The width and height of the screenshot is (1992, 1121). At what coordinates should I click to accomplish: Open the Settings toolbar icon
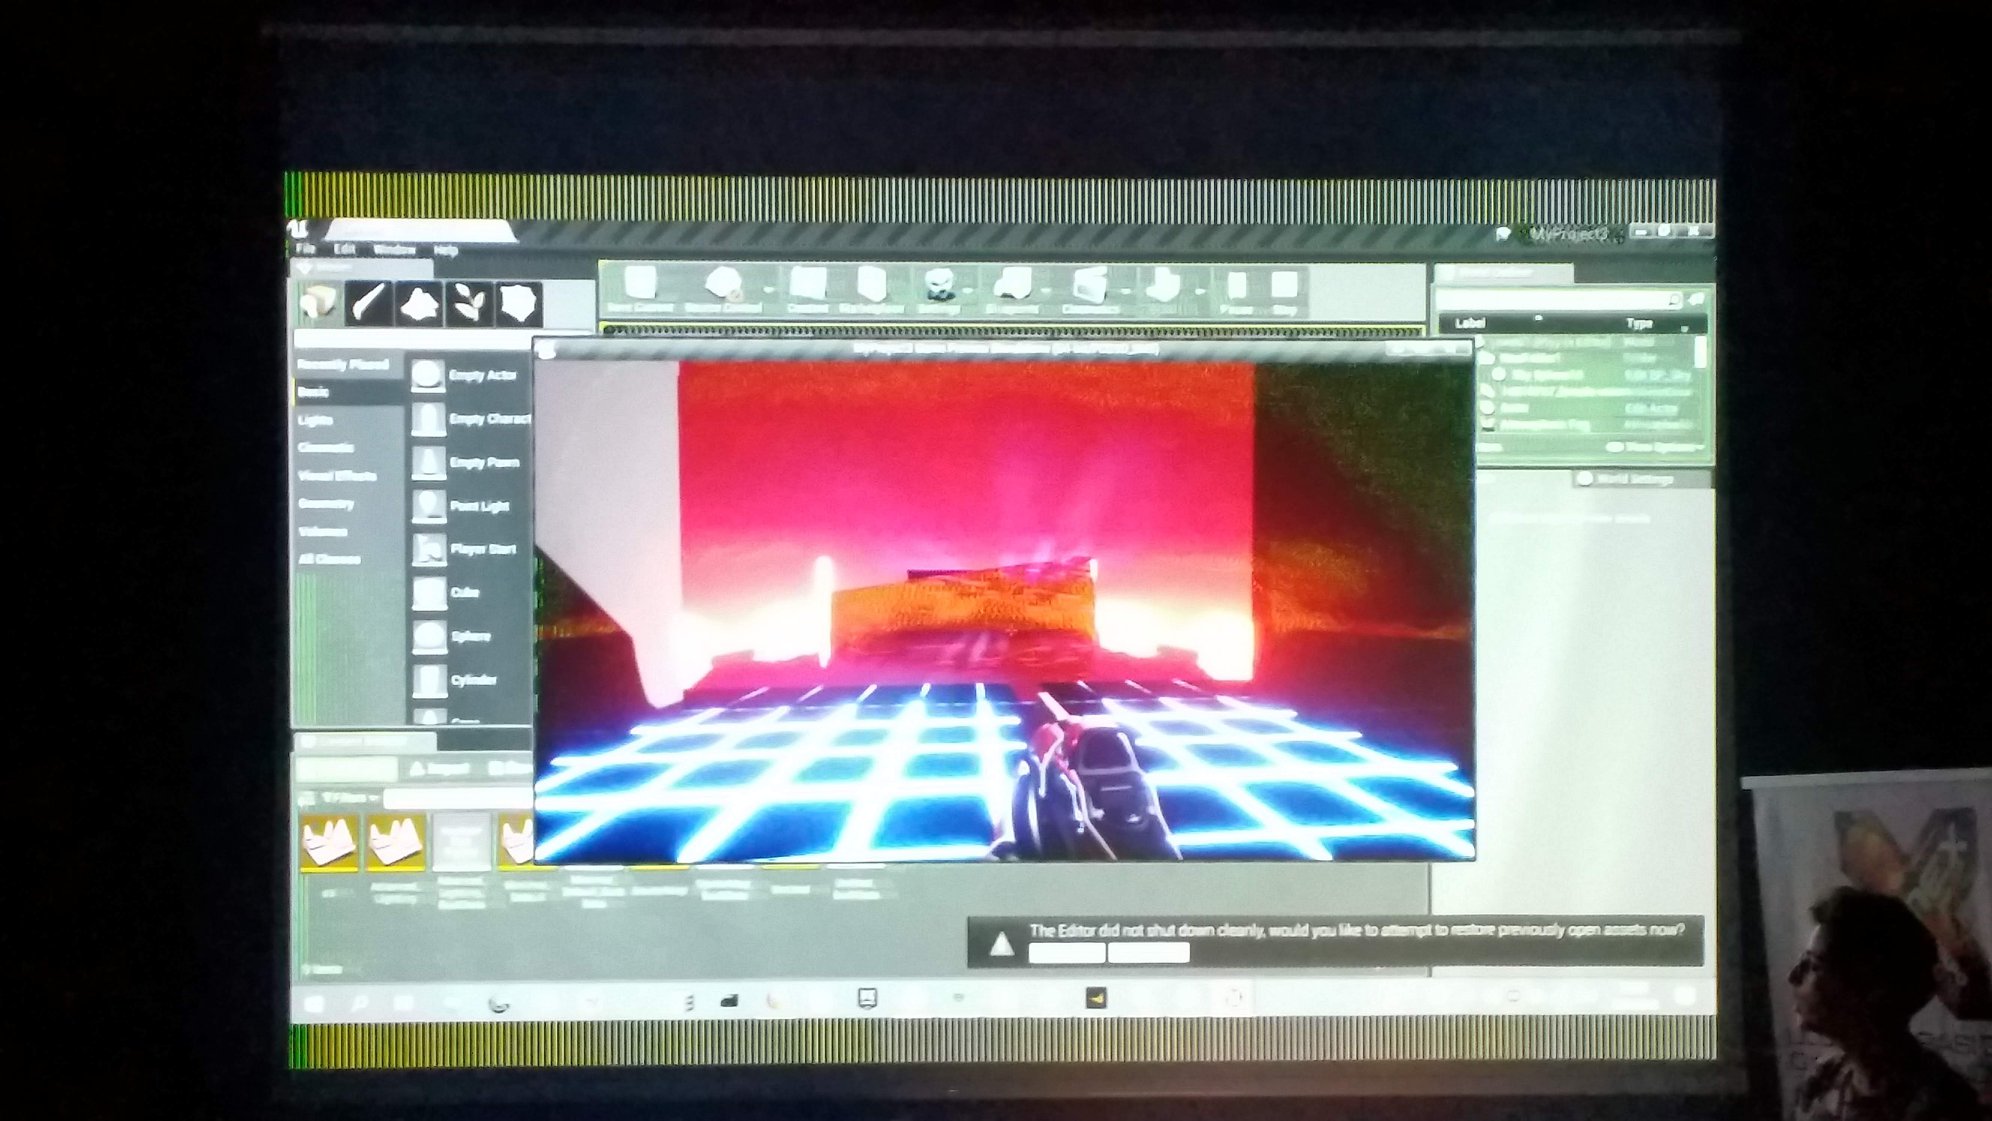point(939,285)
